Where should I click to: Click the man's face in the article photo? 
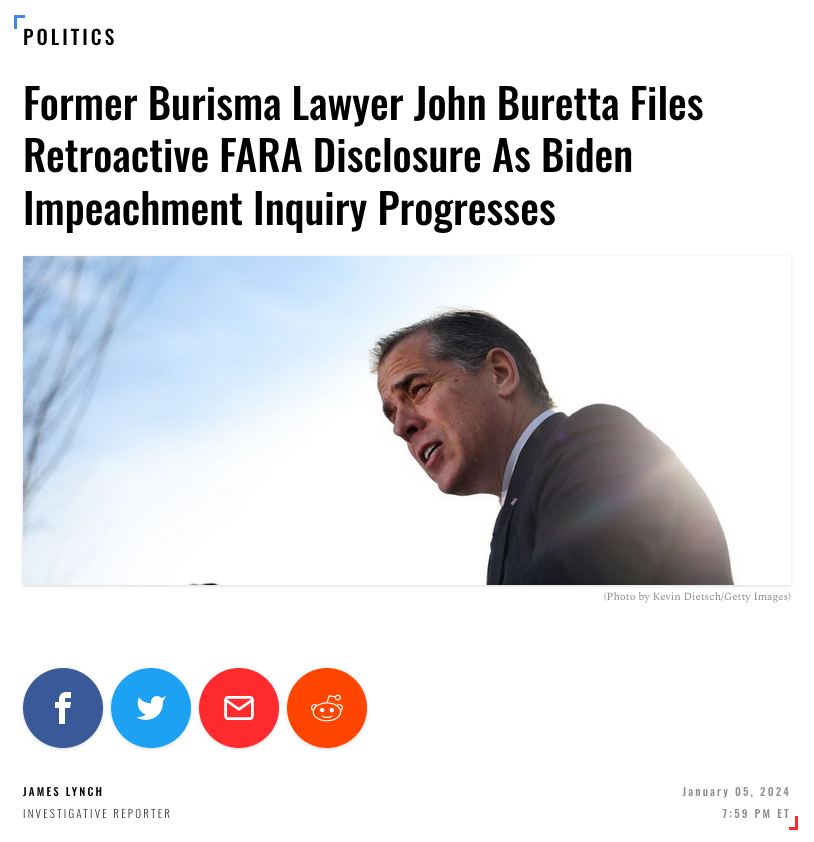(430, 419)
